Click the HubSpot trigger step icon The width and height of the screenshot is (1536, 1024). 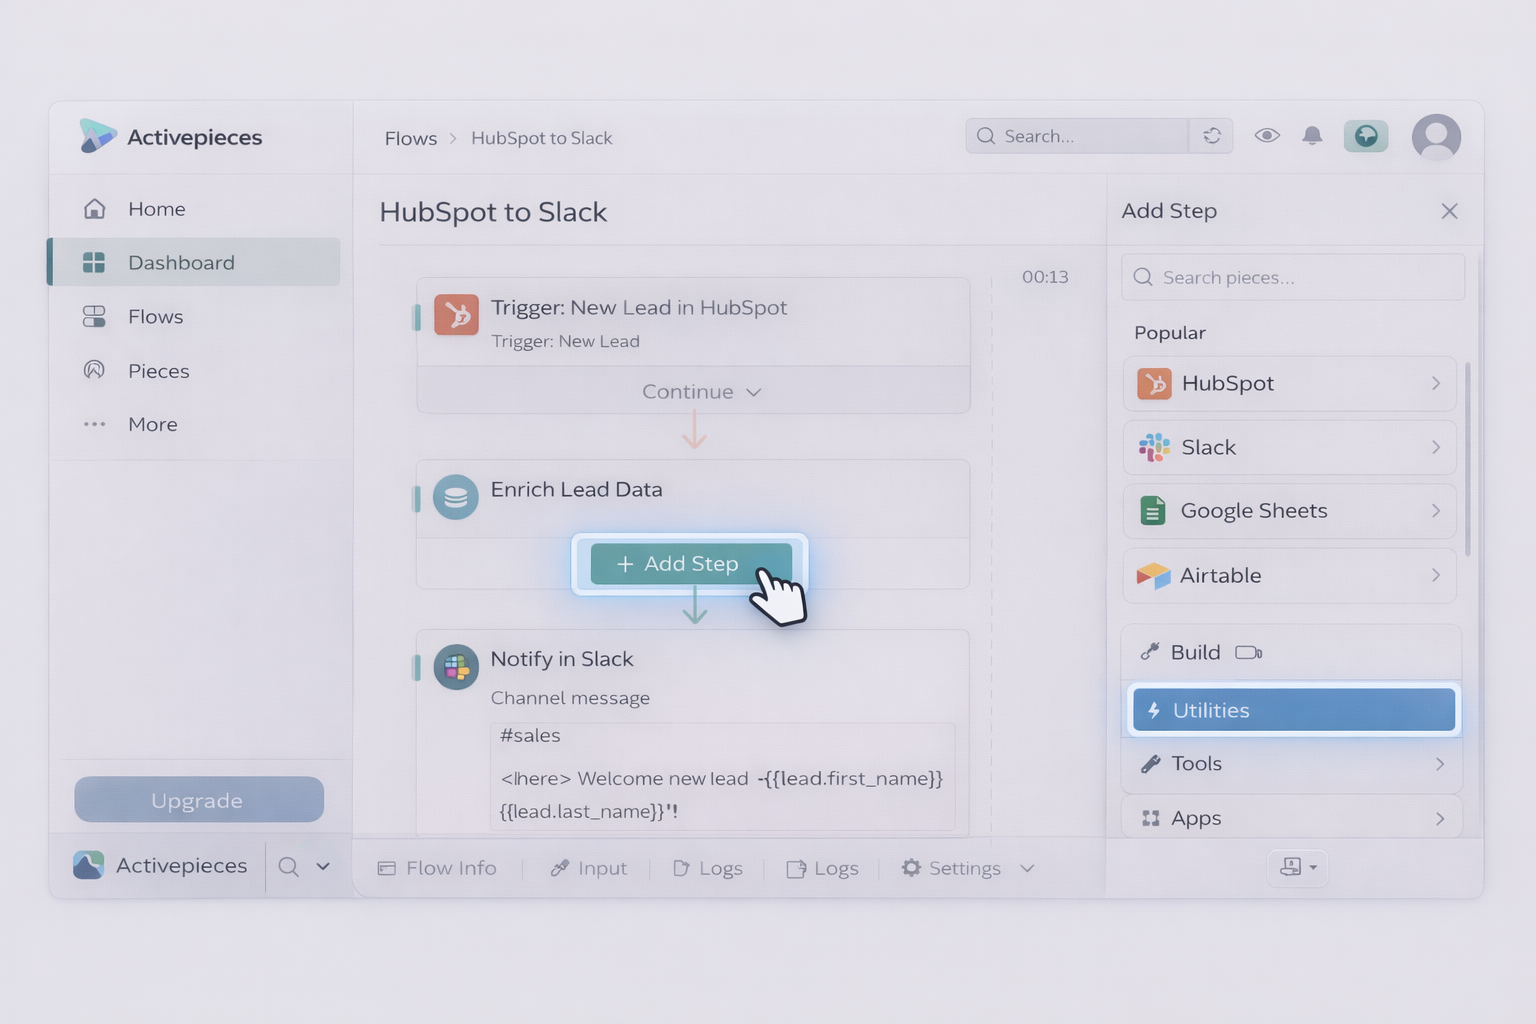(x=456, y=314)
